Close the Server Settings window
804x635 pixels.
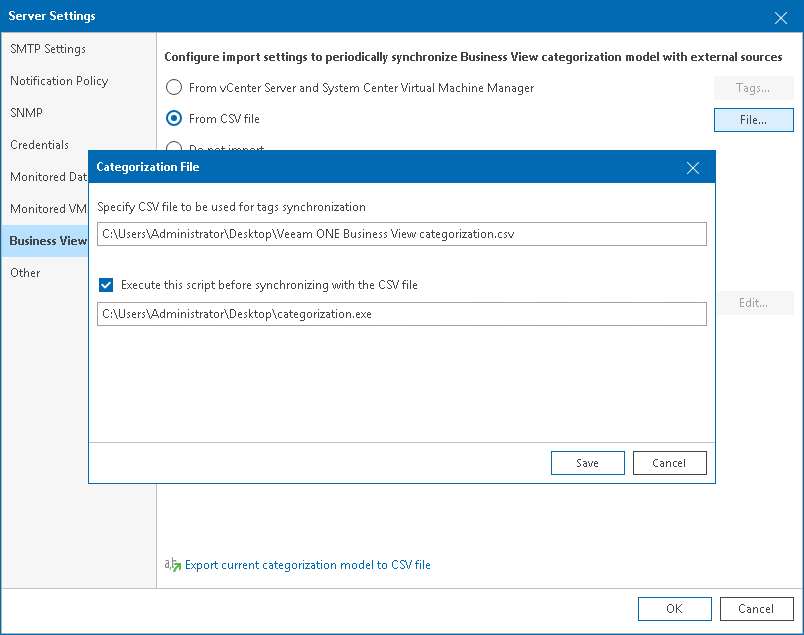click(781, 17)
